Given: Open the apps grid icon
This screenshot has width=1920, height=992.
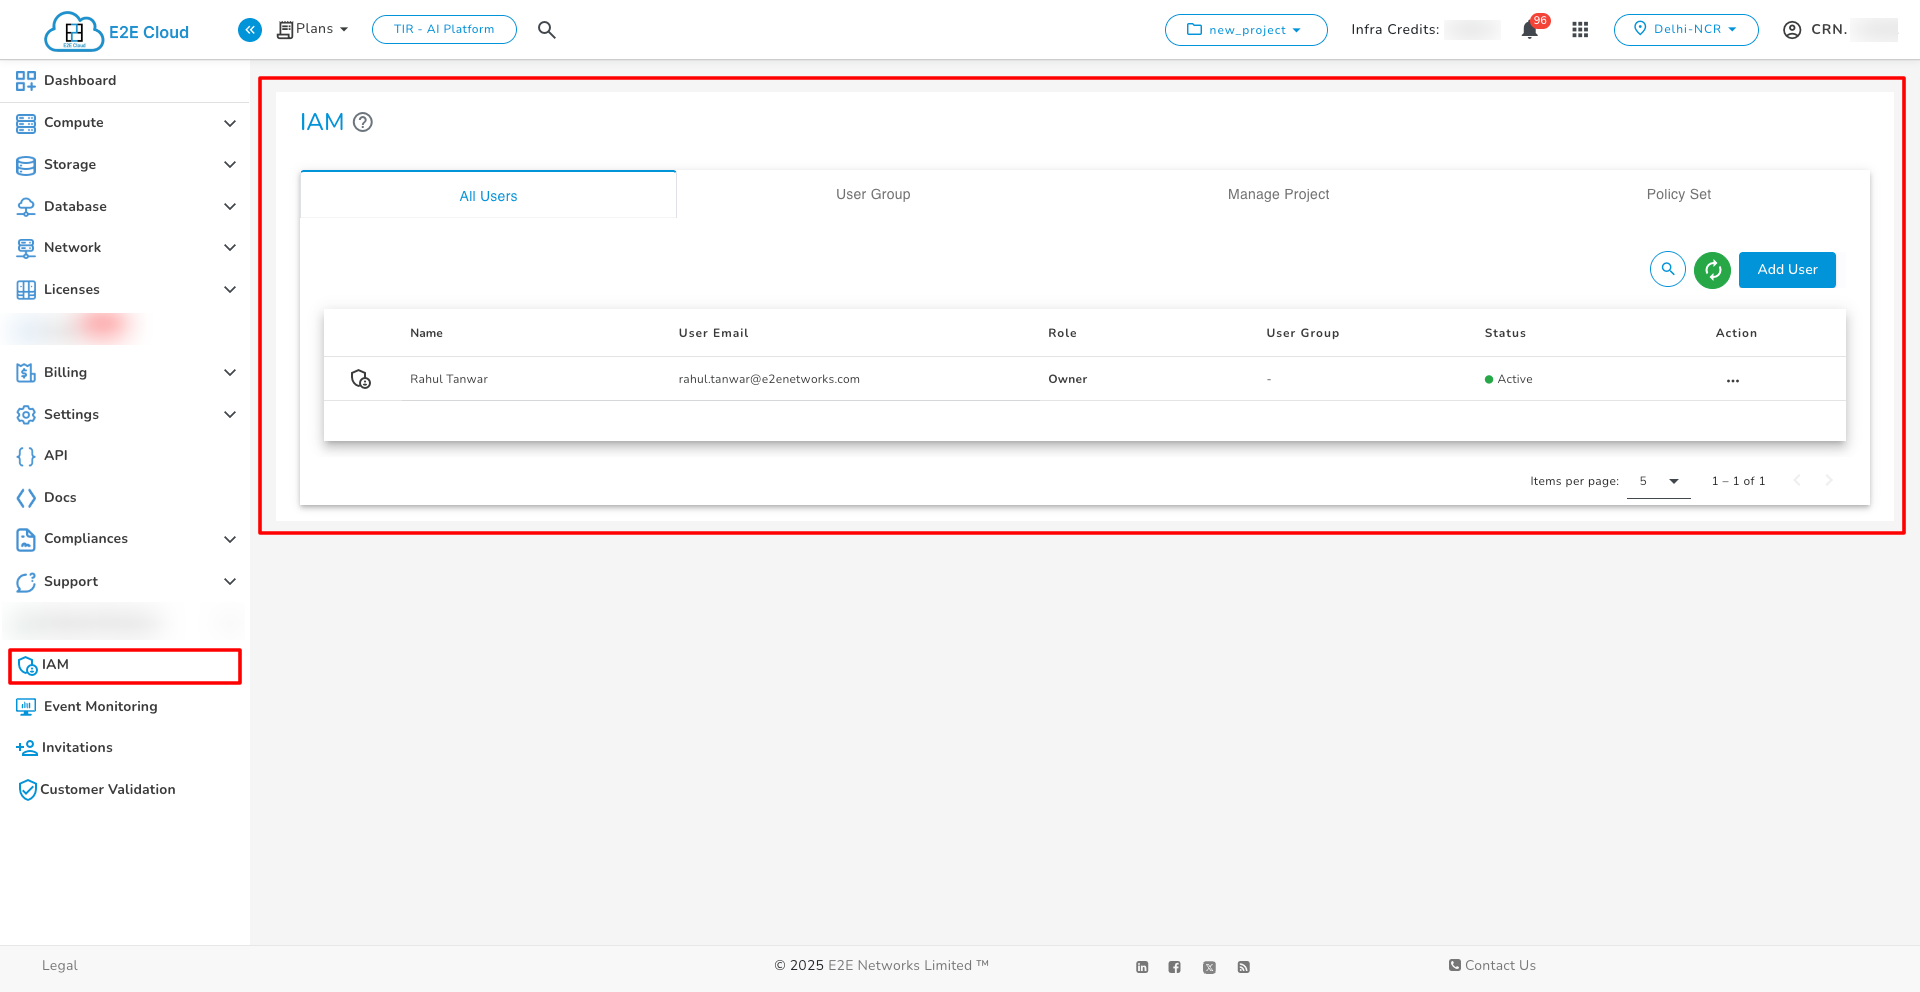Looking at the screenshot, I should coord(1580,30).
